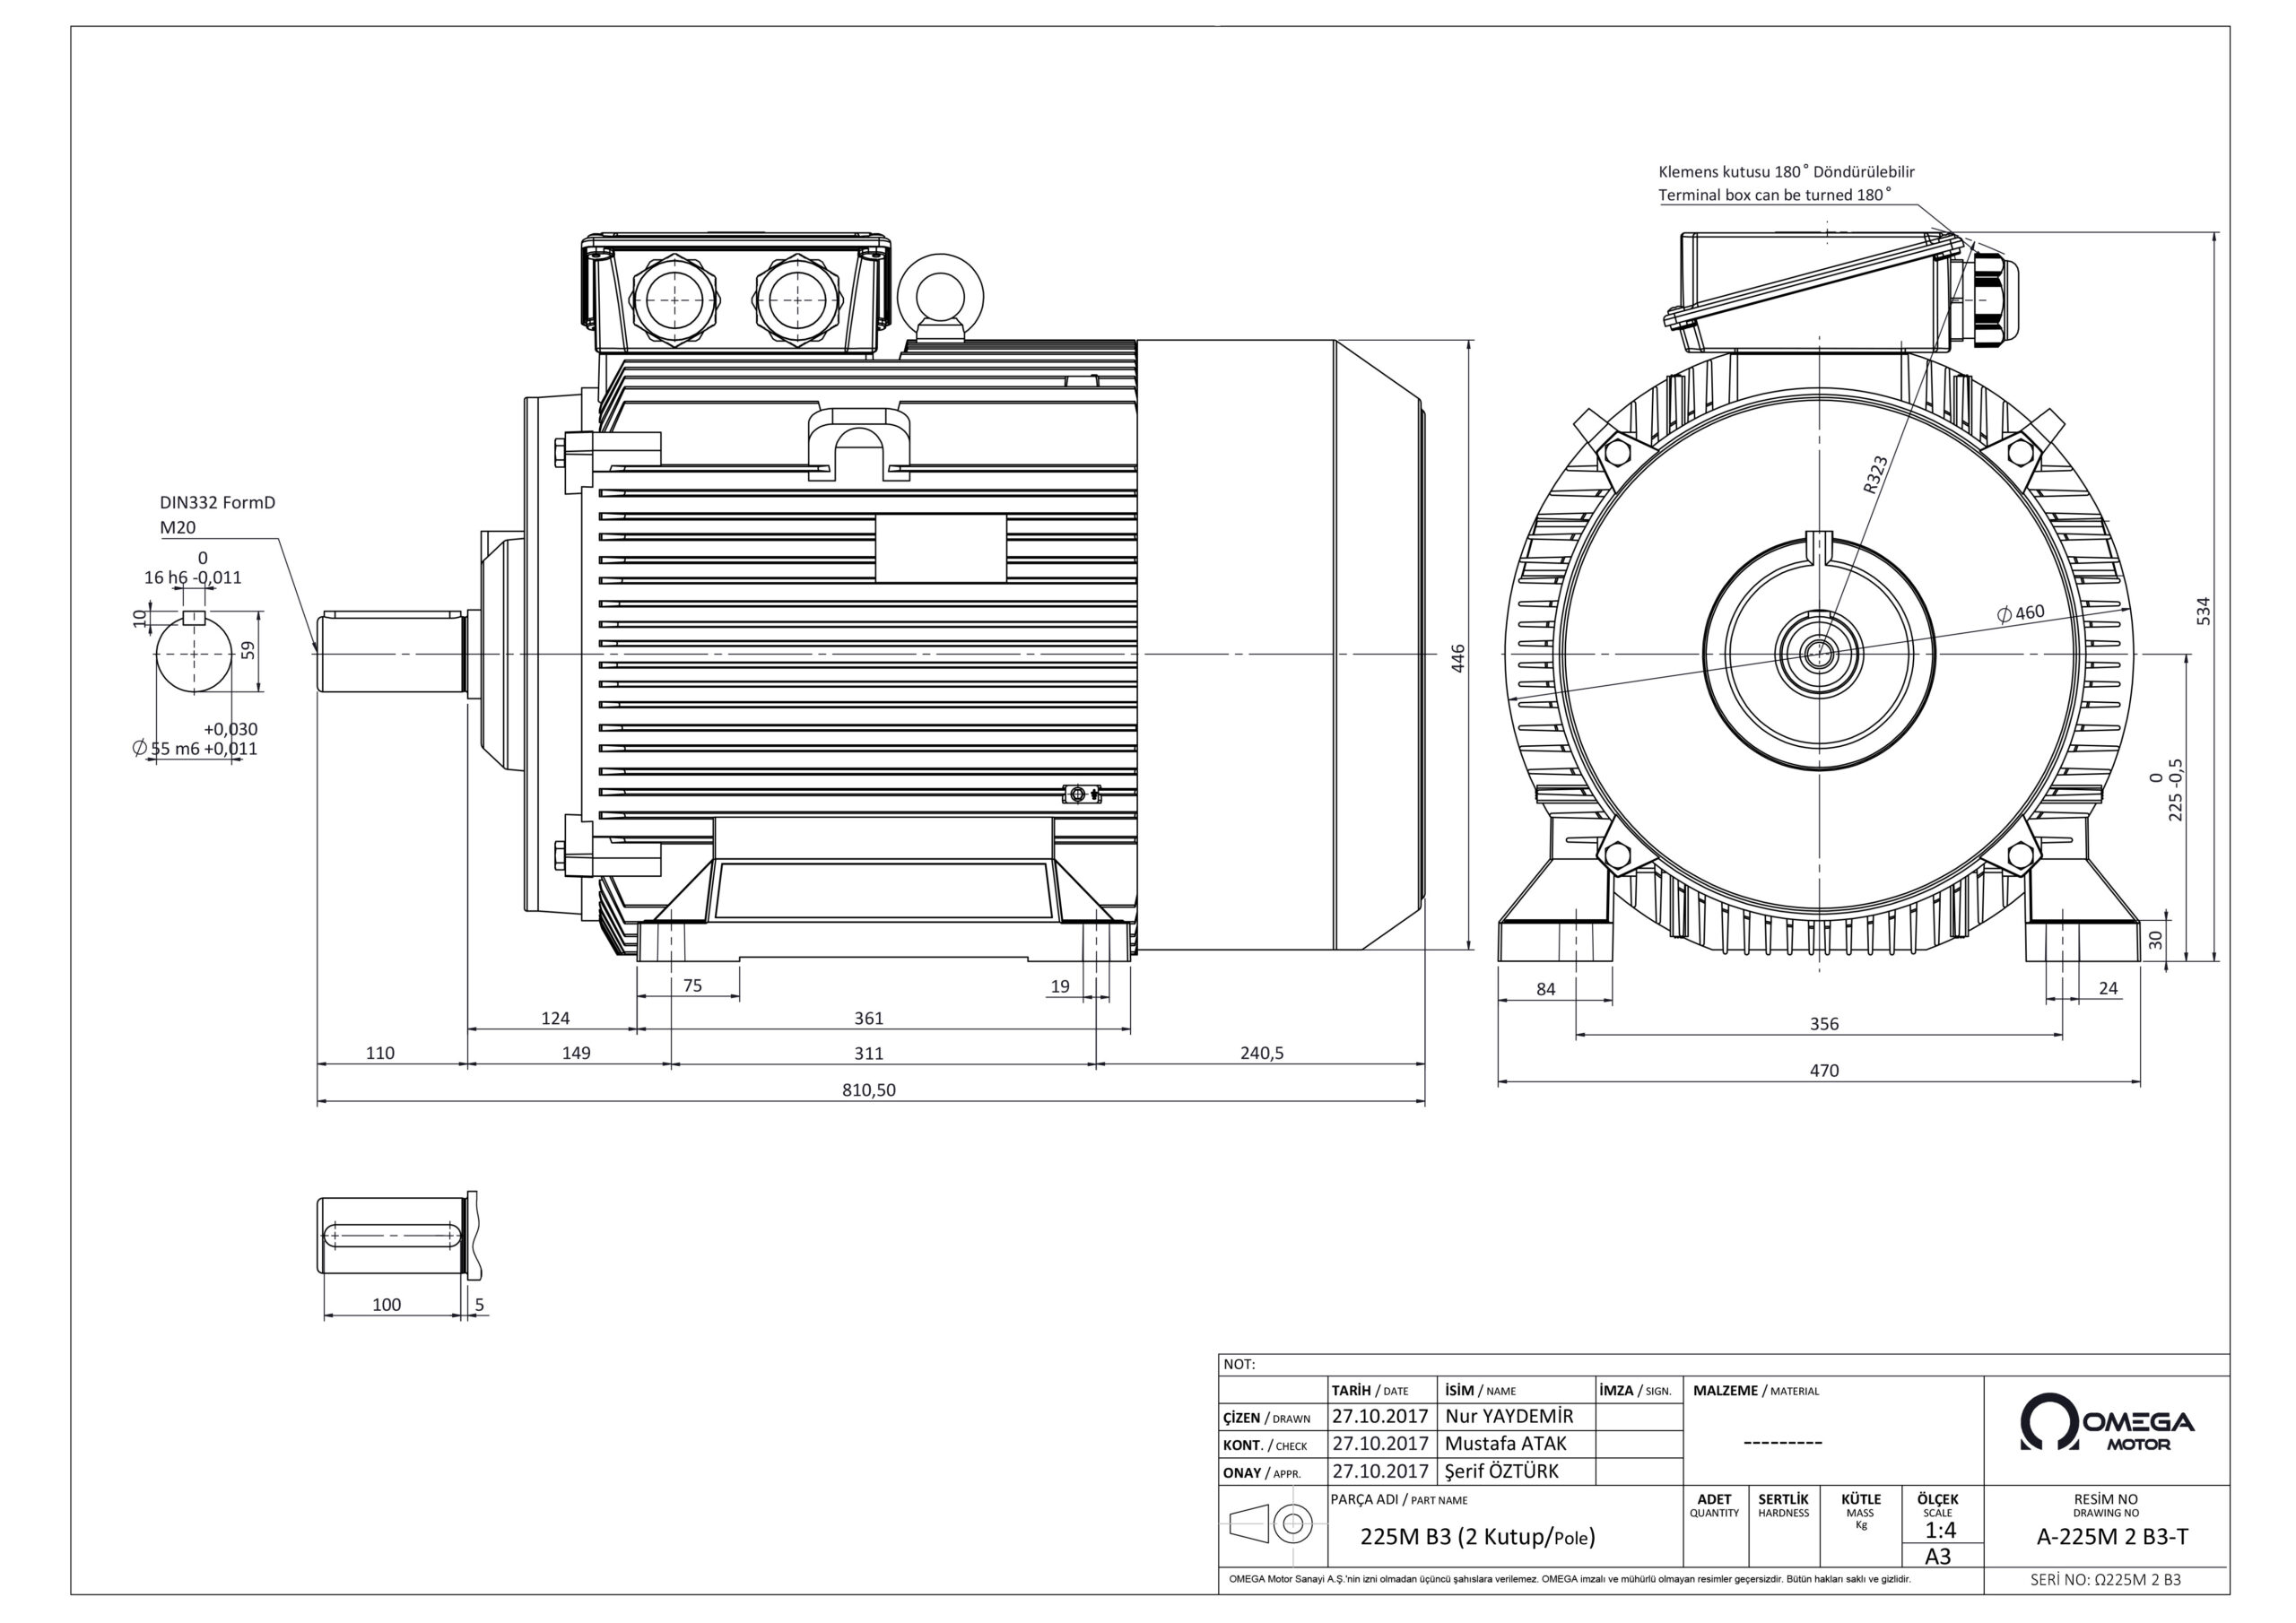Select the 534 overall height dimension
This screenshot has height=1623, width=2296.
coord(2203,611)
